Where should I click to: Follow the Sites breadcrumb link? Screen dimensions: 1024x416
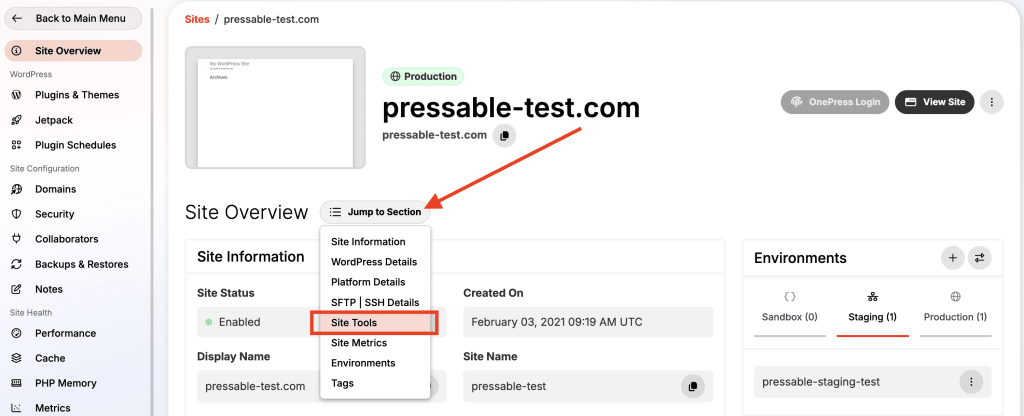199,19
